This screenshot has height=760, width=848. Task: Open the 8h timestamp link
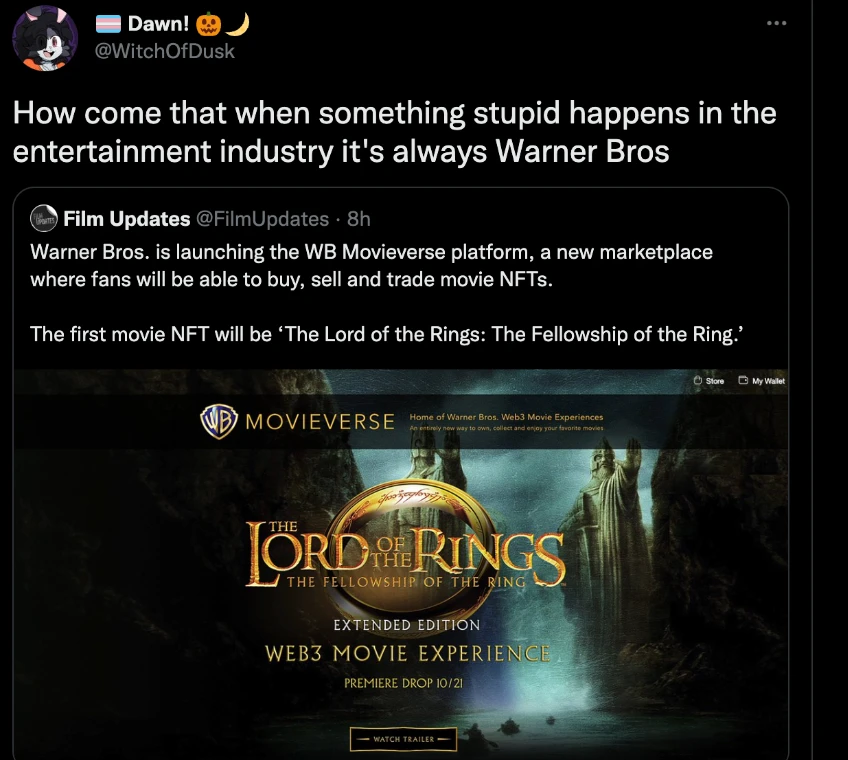[359, 219]
